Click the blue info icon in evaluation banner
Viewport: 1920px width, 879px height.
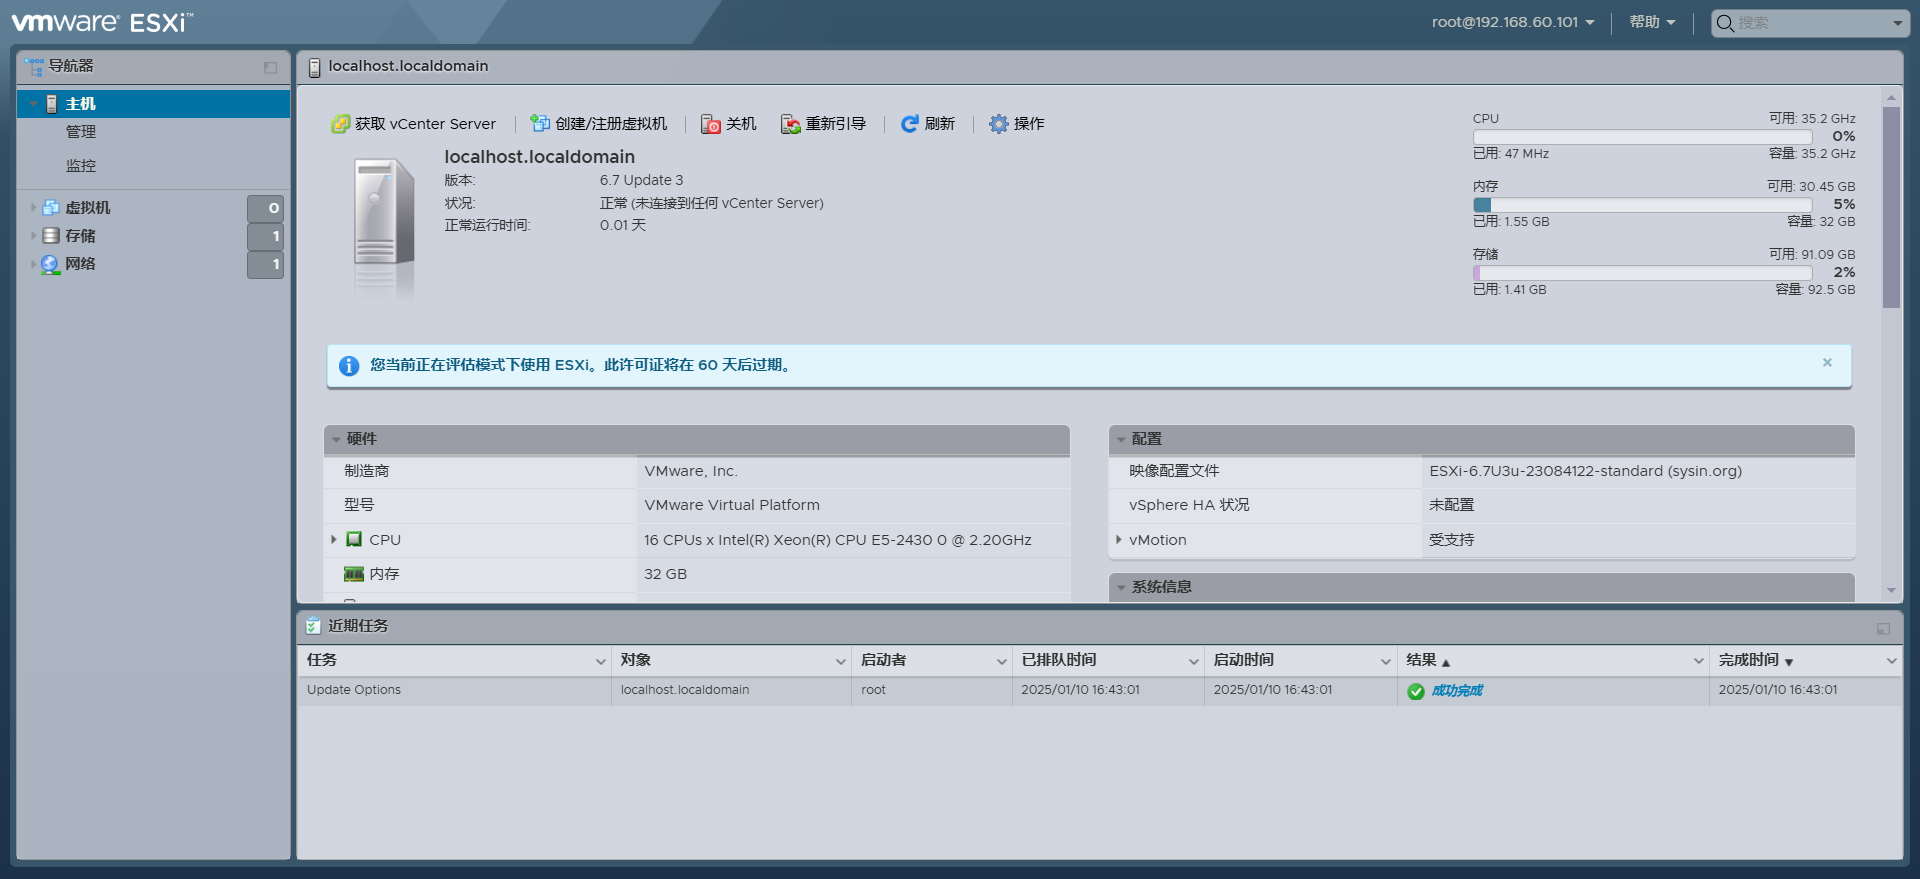click(349, 366)
